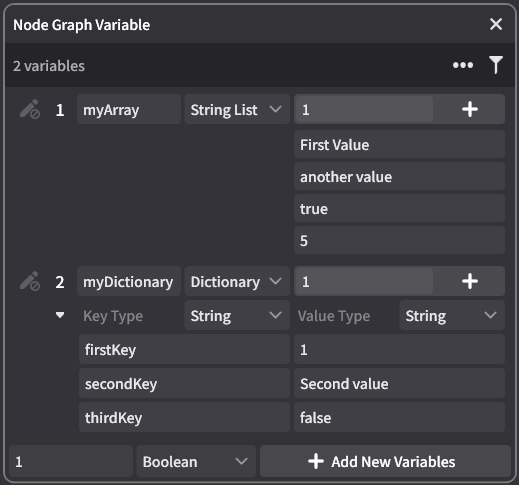Click the Add New Variables button
Screen dimensions: 519x485
click(x=385, y=462)
